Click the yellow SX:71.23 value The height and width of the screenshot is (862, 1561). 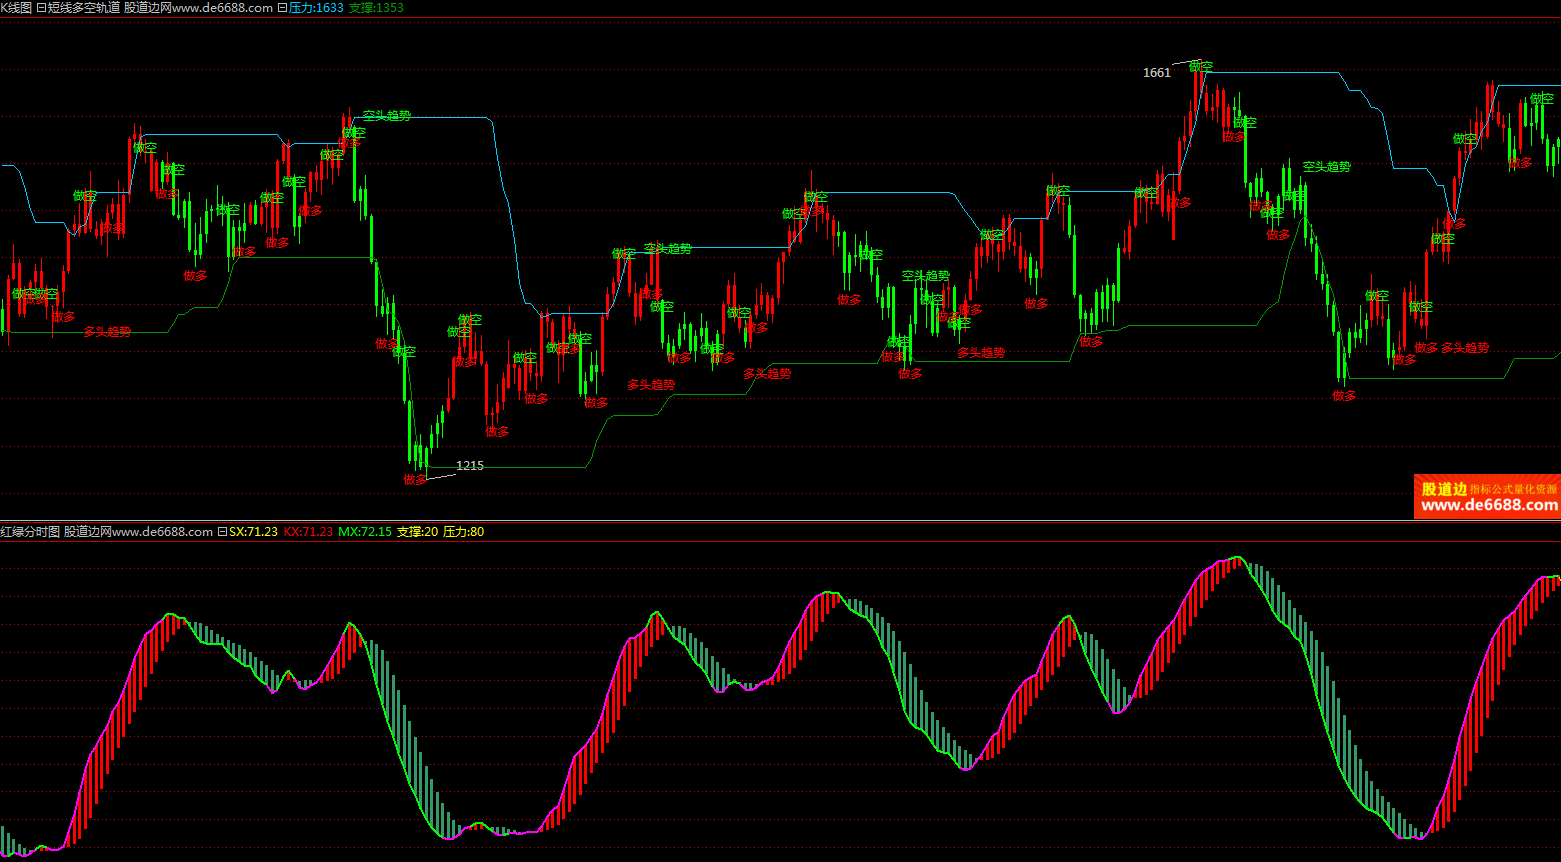coord(253,531)
